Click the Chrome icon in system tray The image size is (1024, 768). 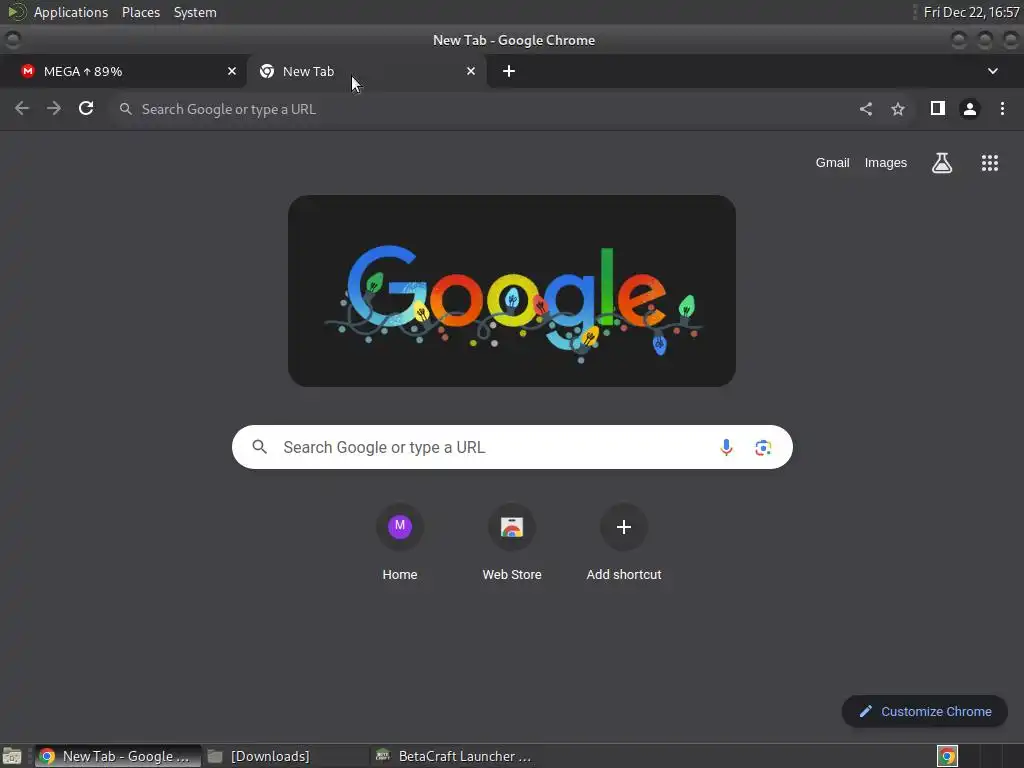[x=947, y=756]
